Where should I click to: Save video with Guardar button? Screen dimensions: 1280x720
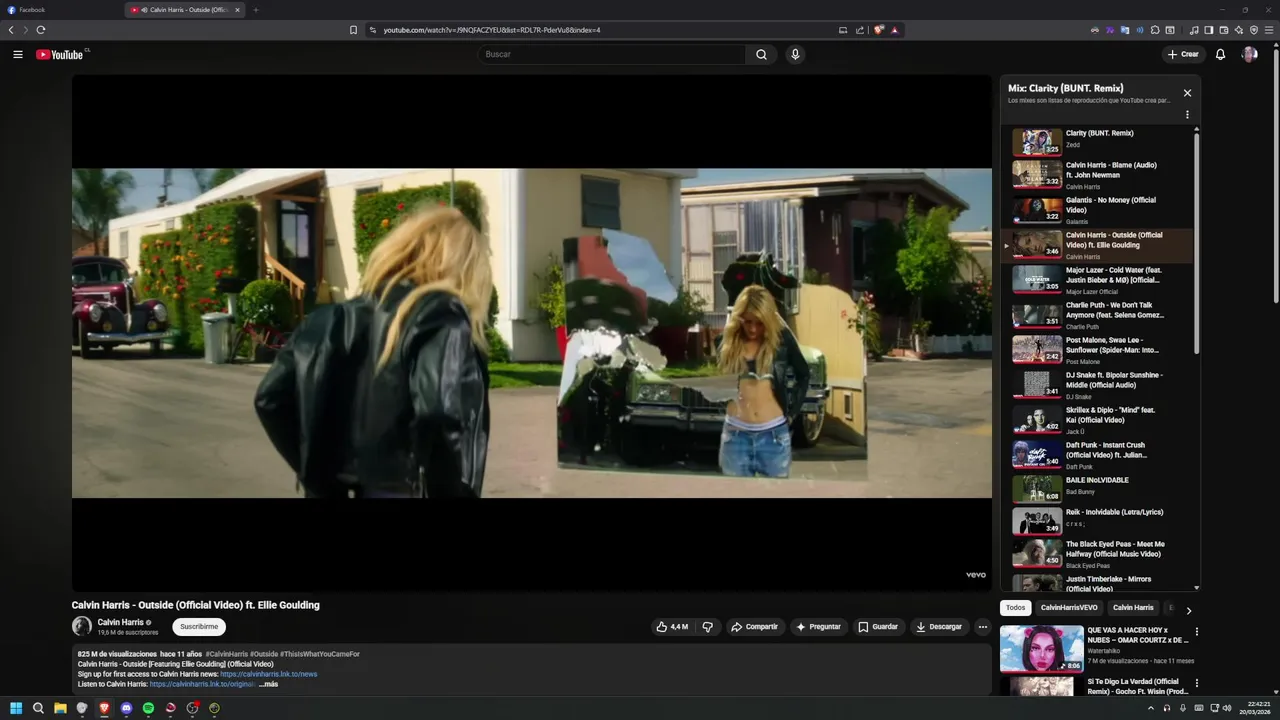(x=878, y=627)
